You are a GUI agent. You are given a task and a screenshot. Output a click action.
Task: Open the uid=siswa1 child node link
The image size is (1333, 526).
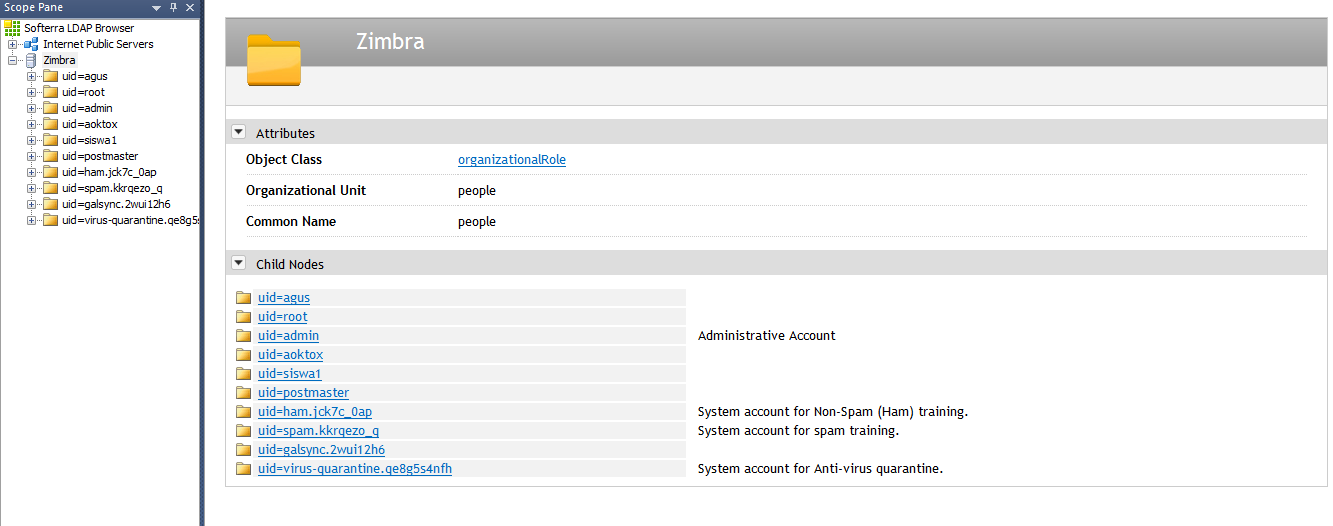pos(290,373)
